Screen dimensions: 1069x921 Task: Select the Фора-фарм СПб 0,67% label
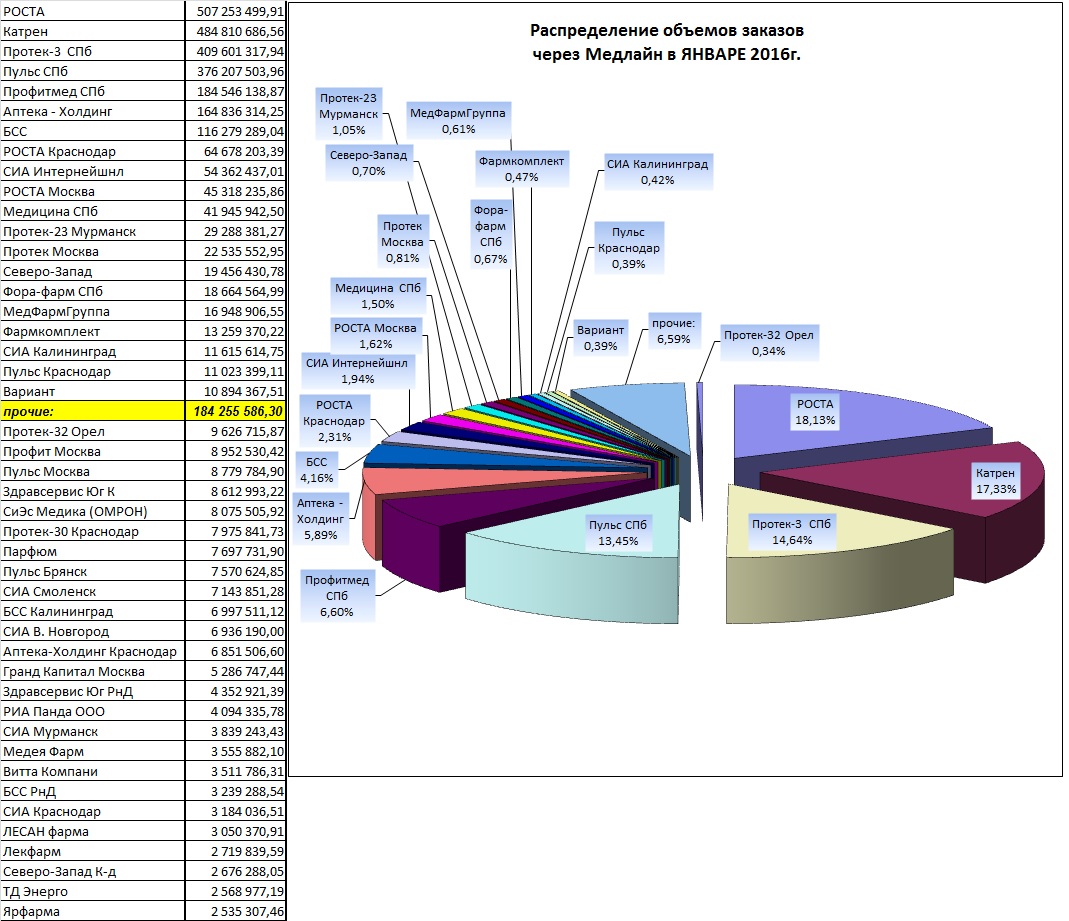point(491,235)
